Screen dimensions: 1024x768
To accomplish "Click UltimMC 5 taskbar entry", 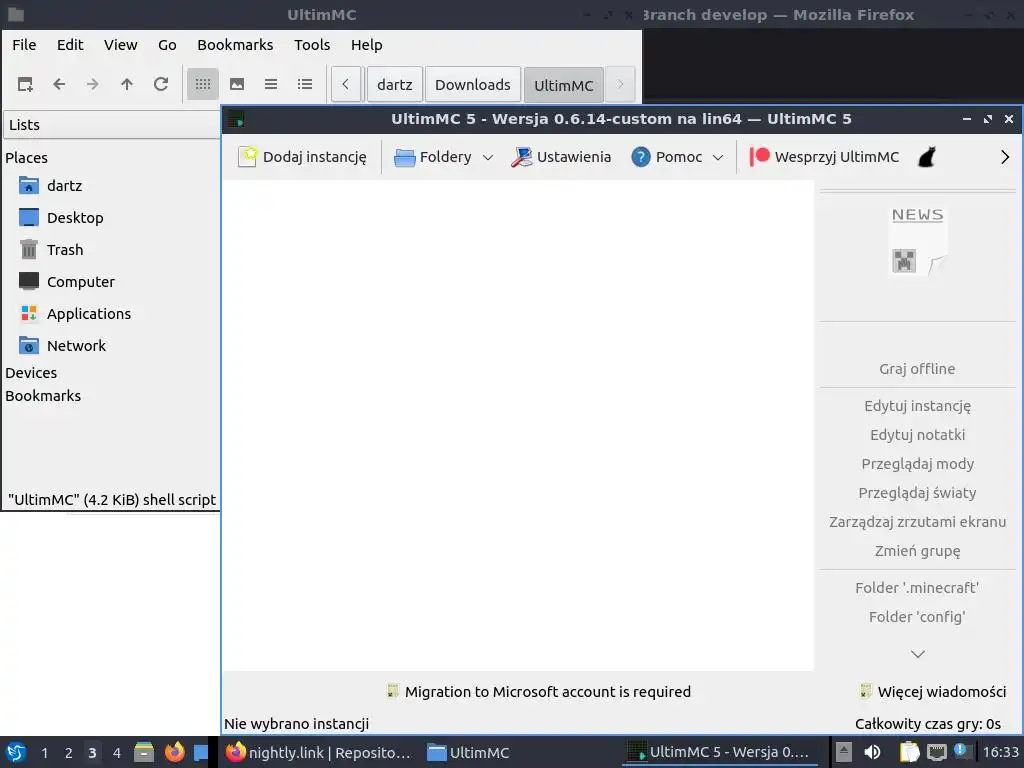I will point(718,753).
